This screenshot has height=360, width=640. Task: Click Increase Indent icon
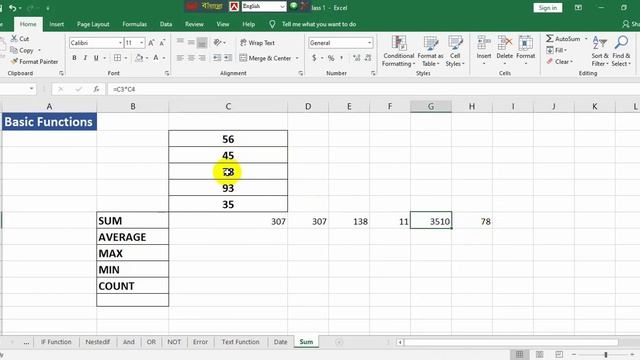pos(228,58)
